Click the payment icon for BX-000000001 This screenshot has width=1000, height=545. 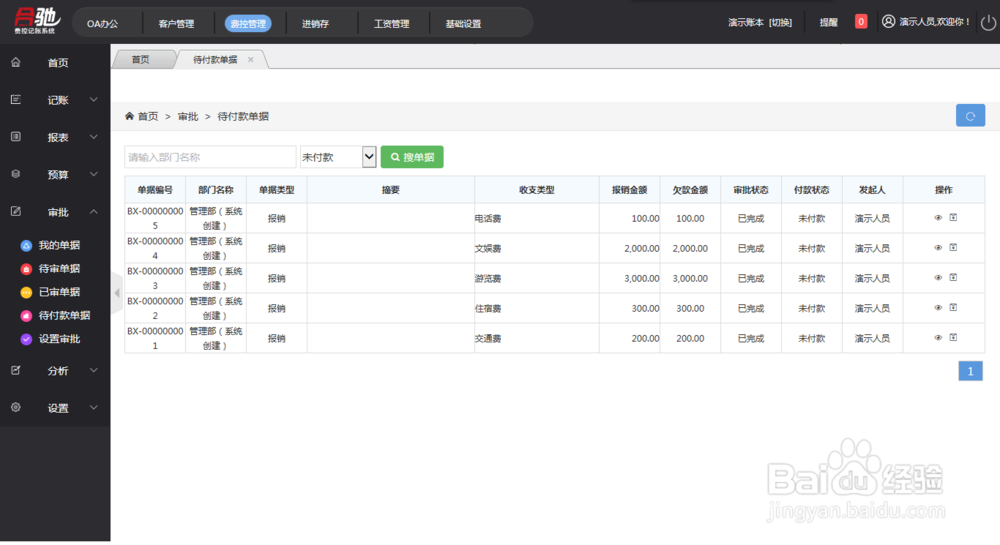(x=953, y=337)
